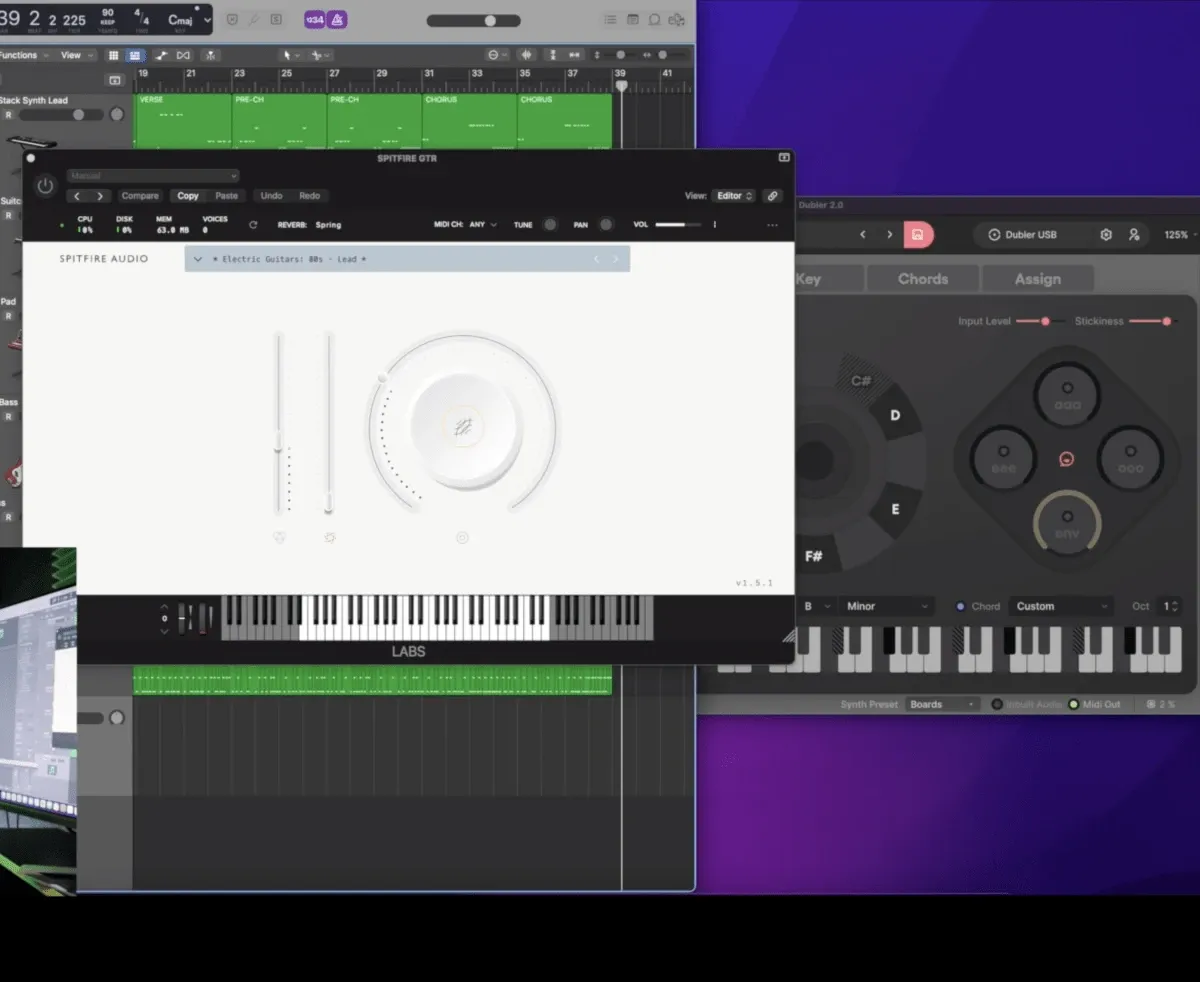
Task: Click the small icon beneath the big dial
Action: 462,537
